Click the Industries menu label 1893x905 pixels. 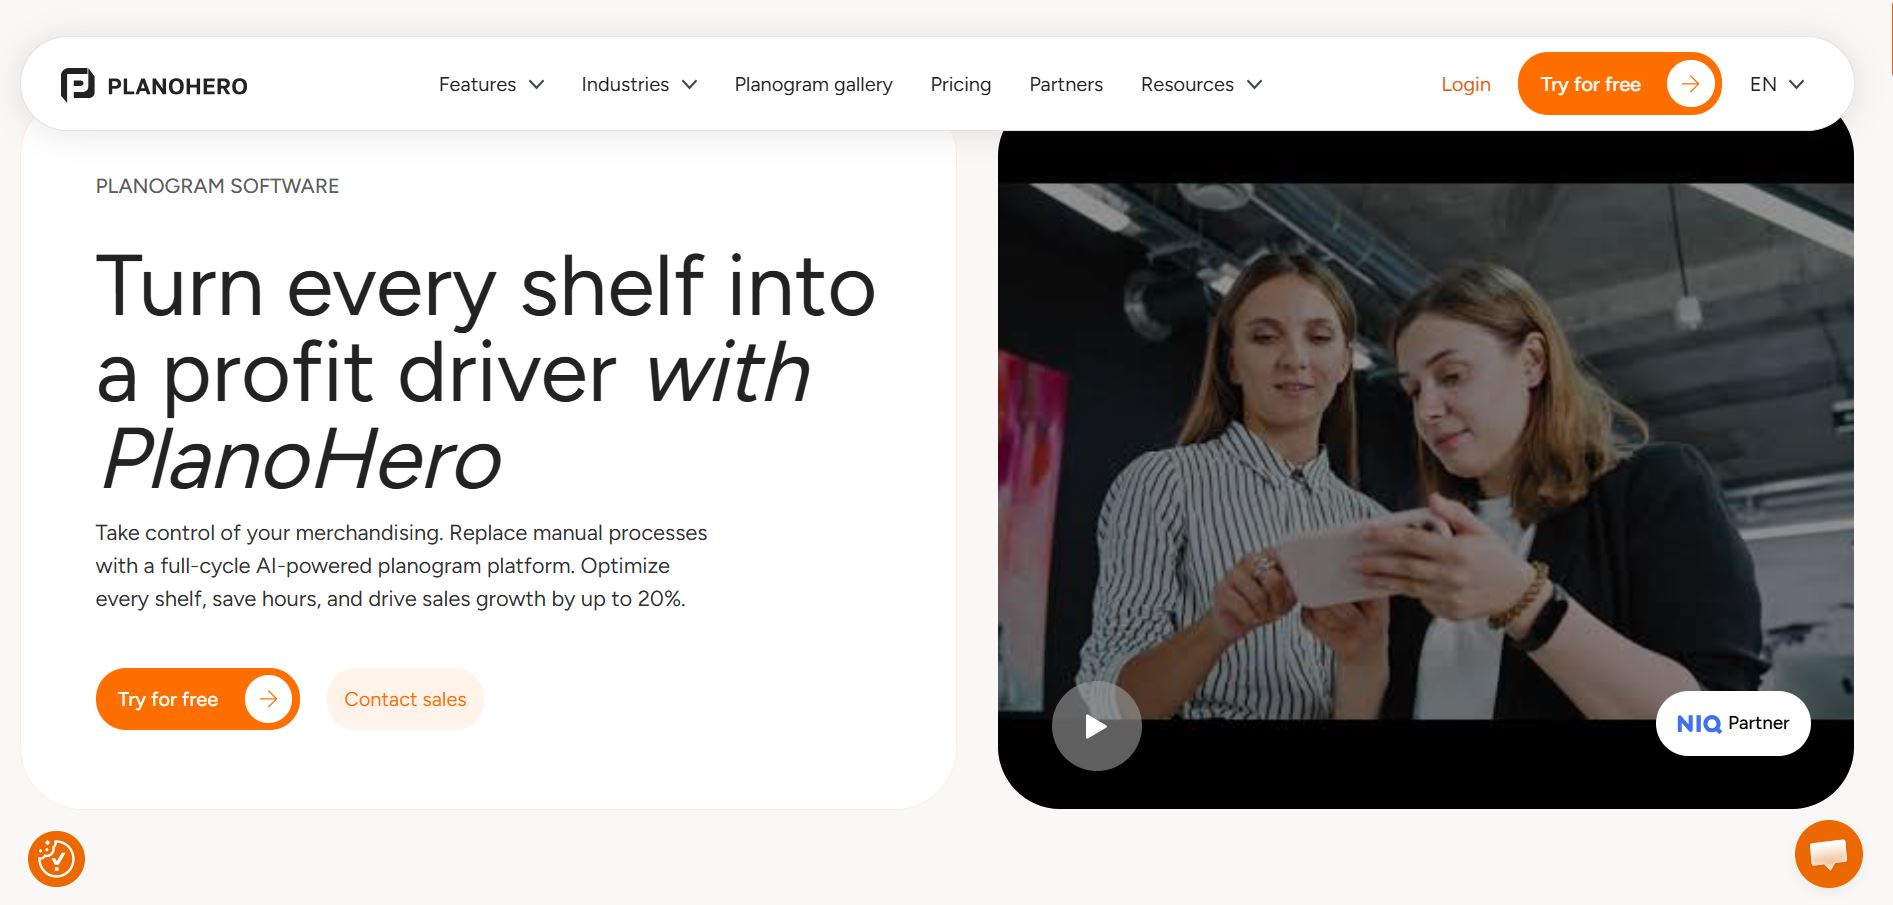coord(625,85)
